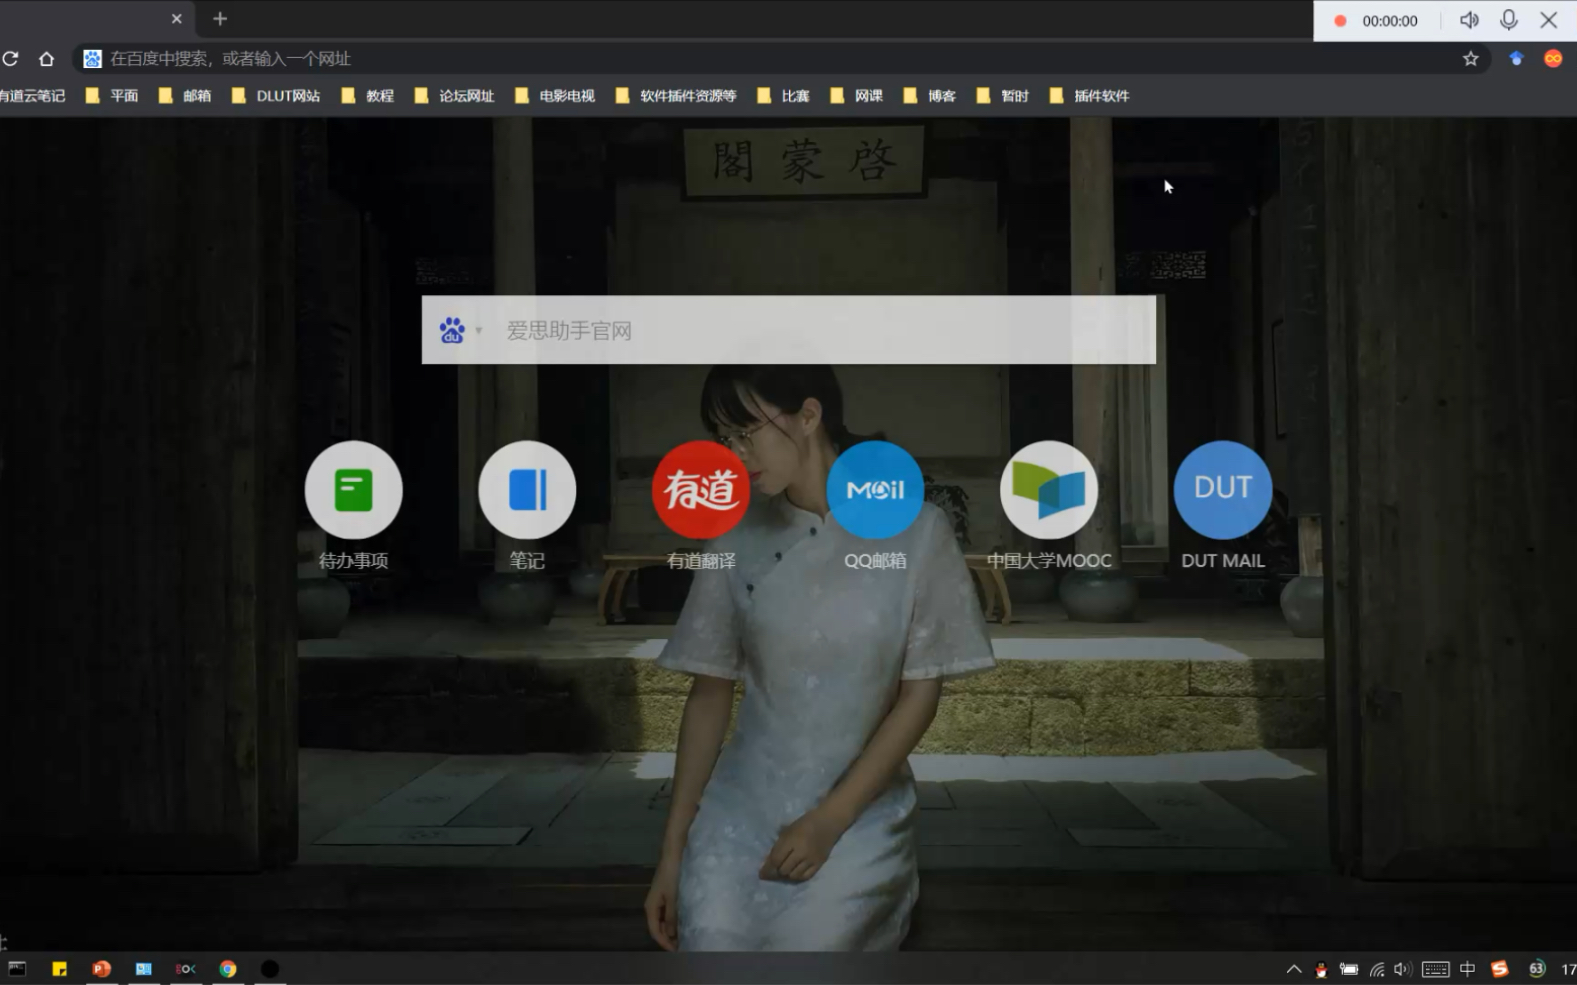Open a new tab with the plus button

tap(220, 19)
